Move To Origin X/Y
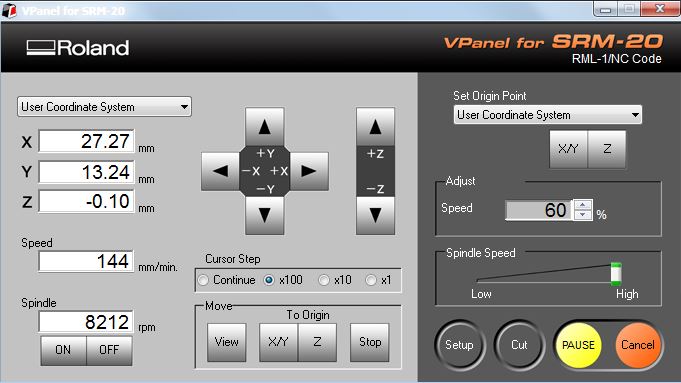Screen dimensions: 681x383 tap(278, 342)
